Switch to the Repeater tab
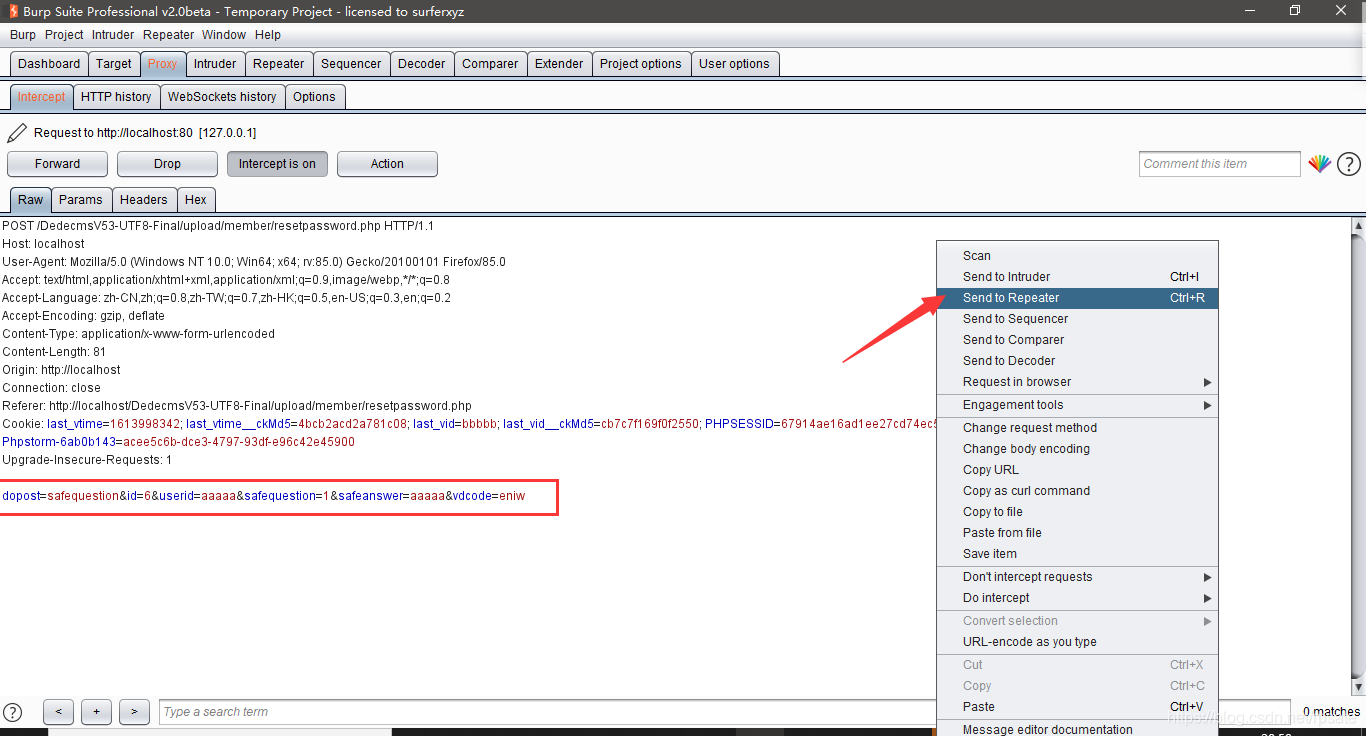Image resolution: width=1366 pixels, height=736 pixels. point(279,64)
